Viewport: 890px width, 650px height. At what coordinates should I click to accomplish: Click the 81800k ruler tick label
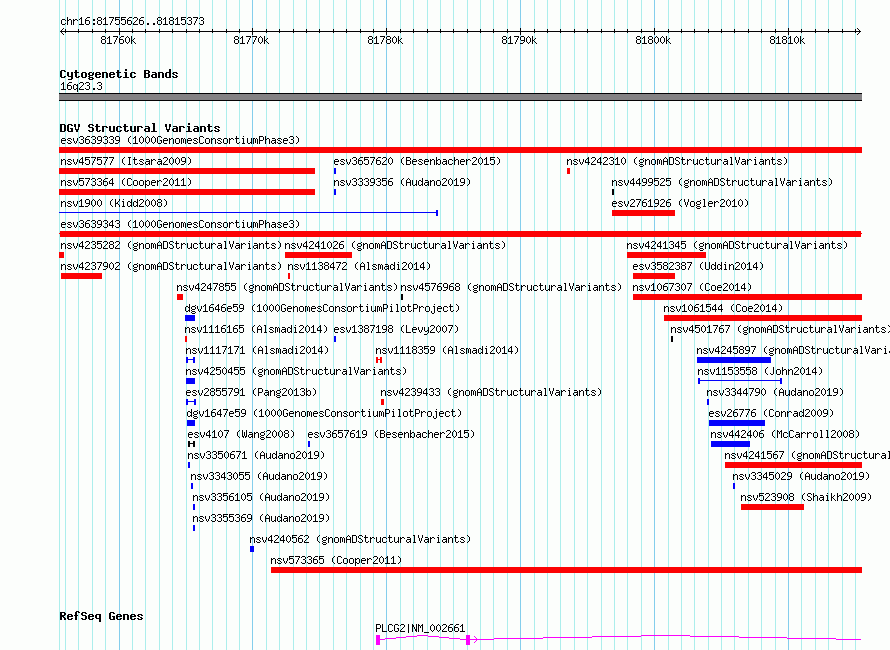click(x=653, y=40)
